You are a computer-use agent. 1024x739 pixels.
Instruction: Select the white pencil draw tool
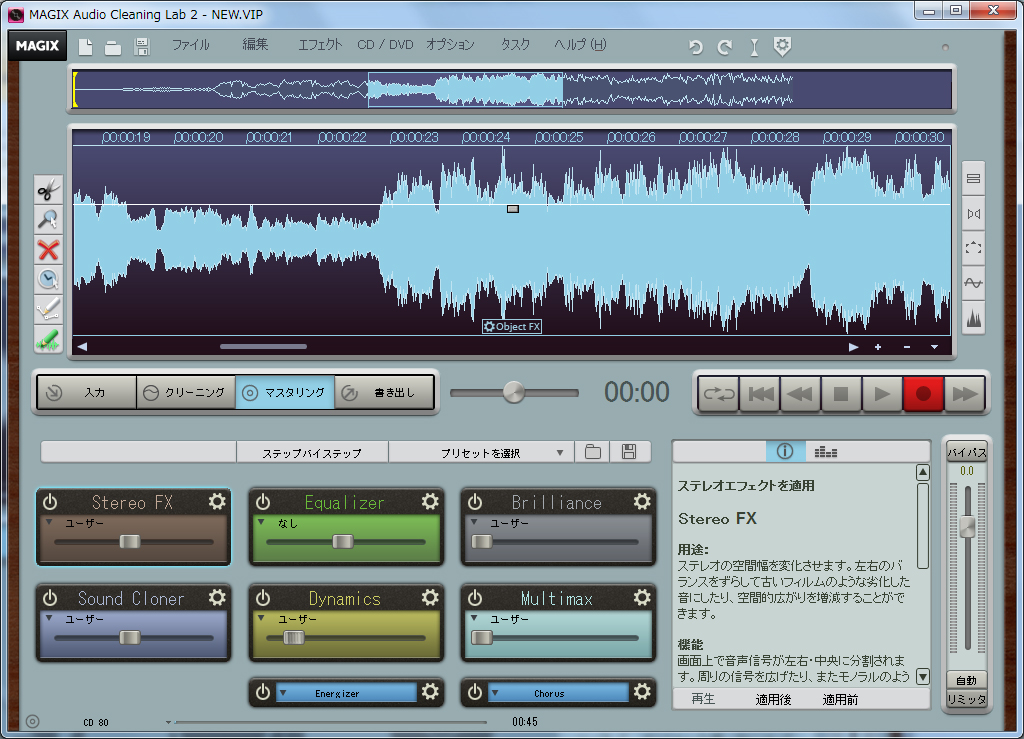click(x=48, y=309)
